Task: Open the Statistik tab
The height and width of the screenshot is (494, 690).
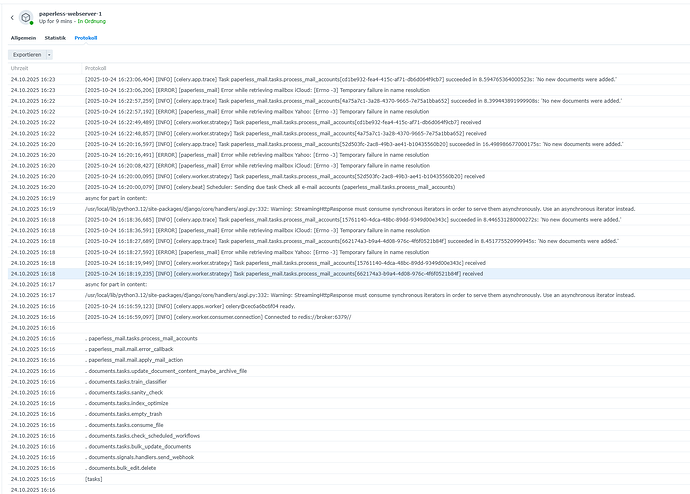Action: pyautogui.click(x=55, y=37)
